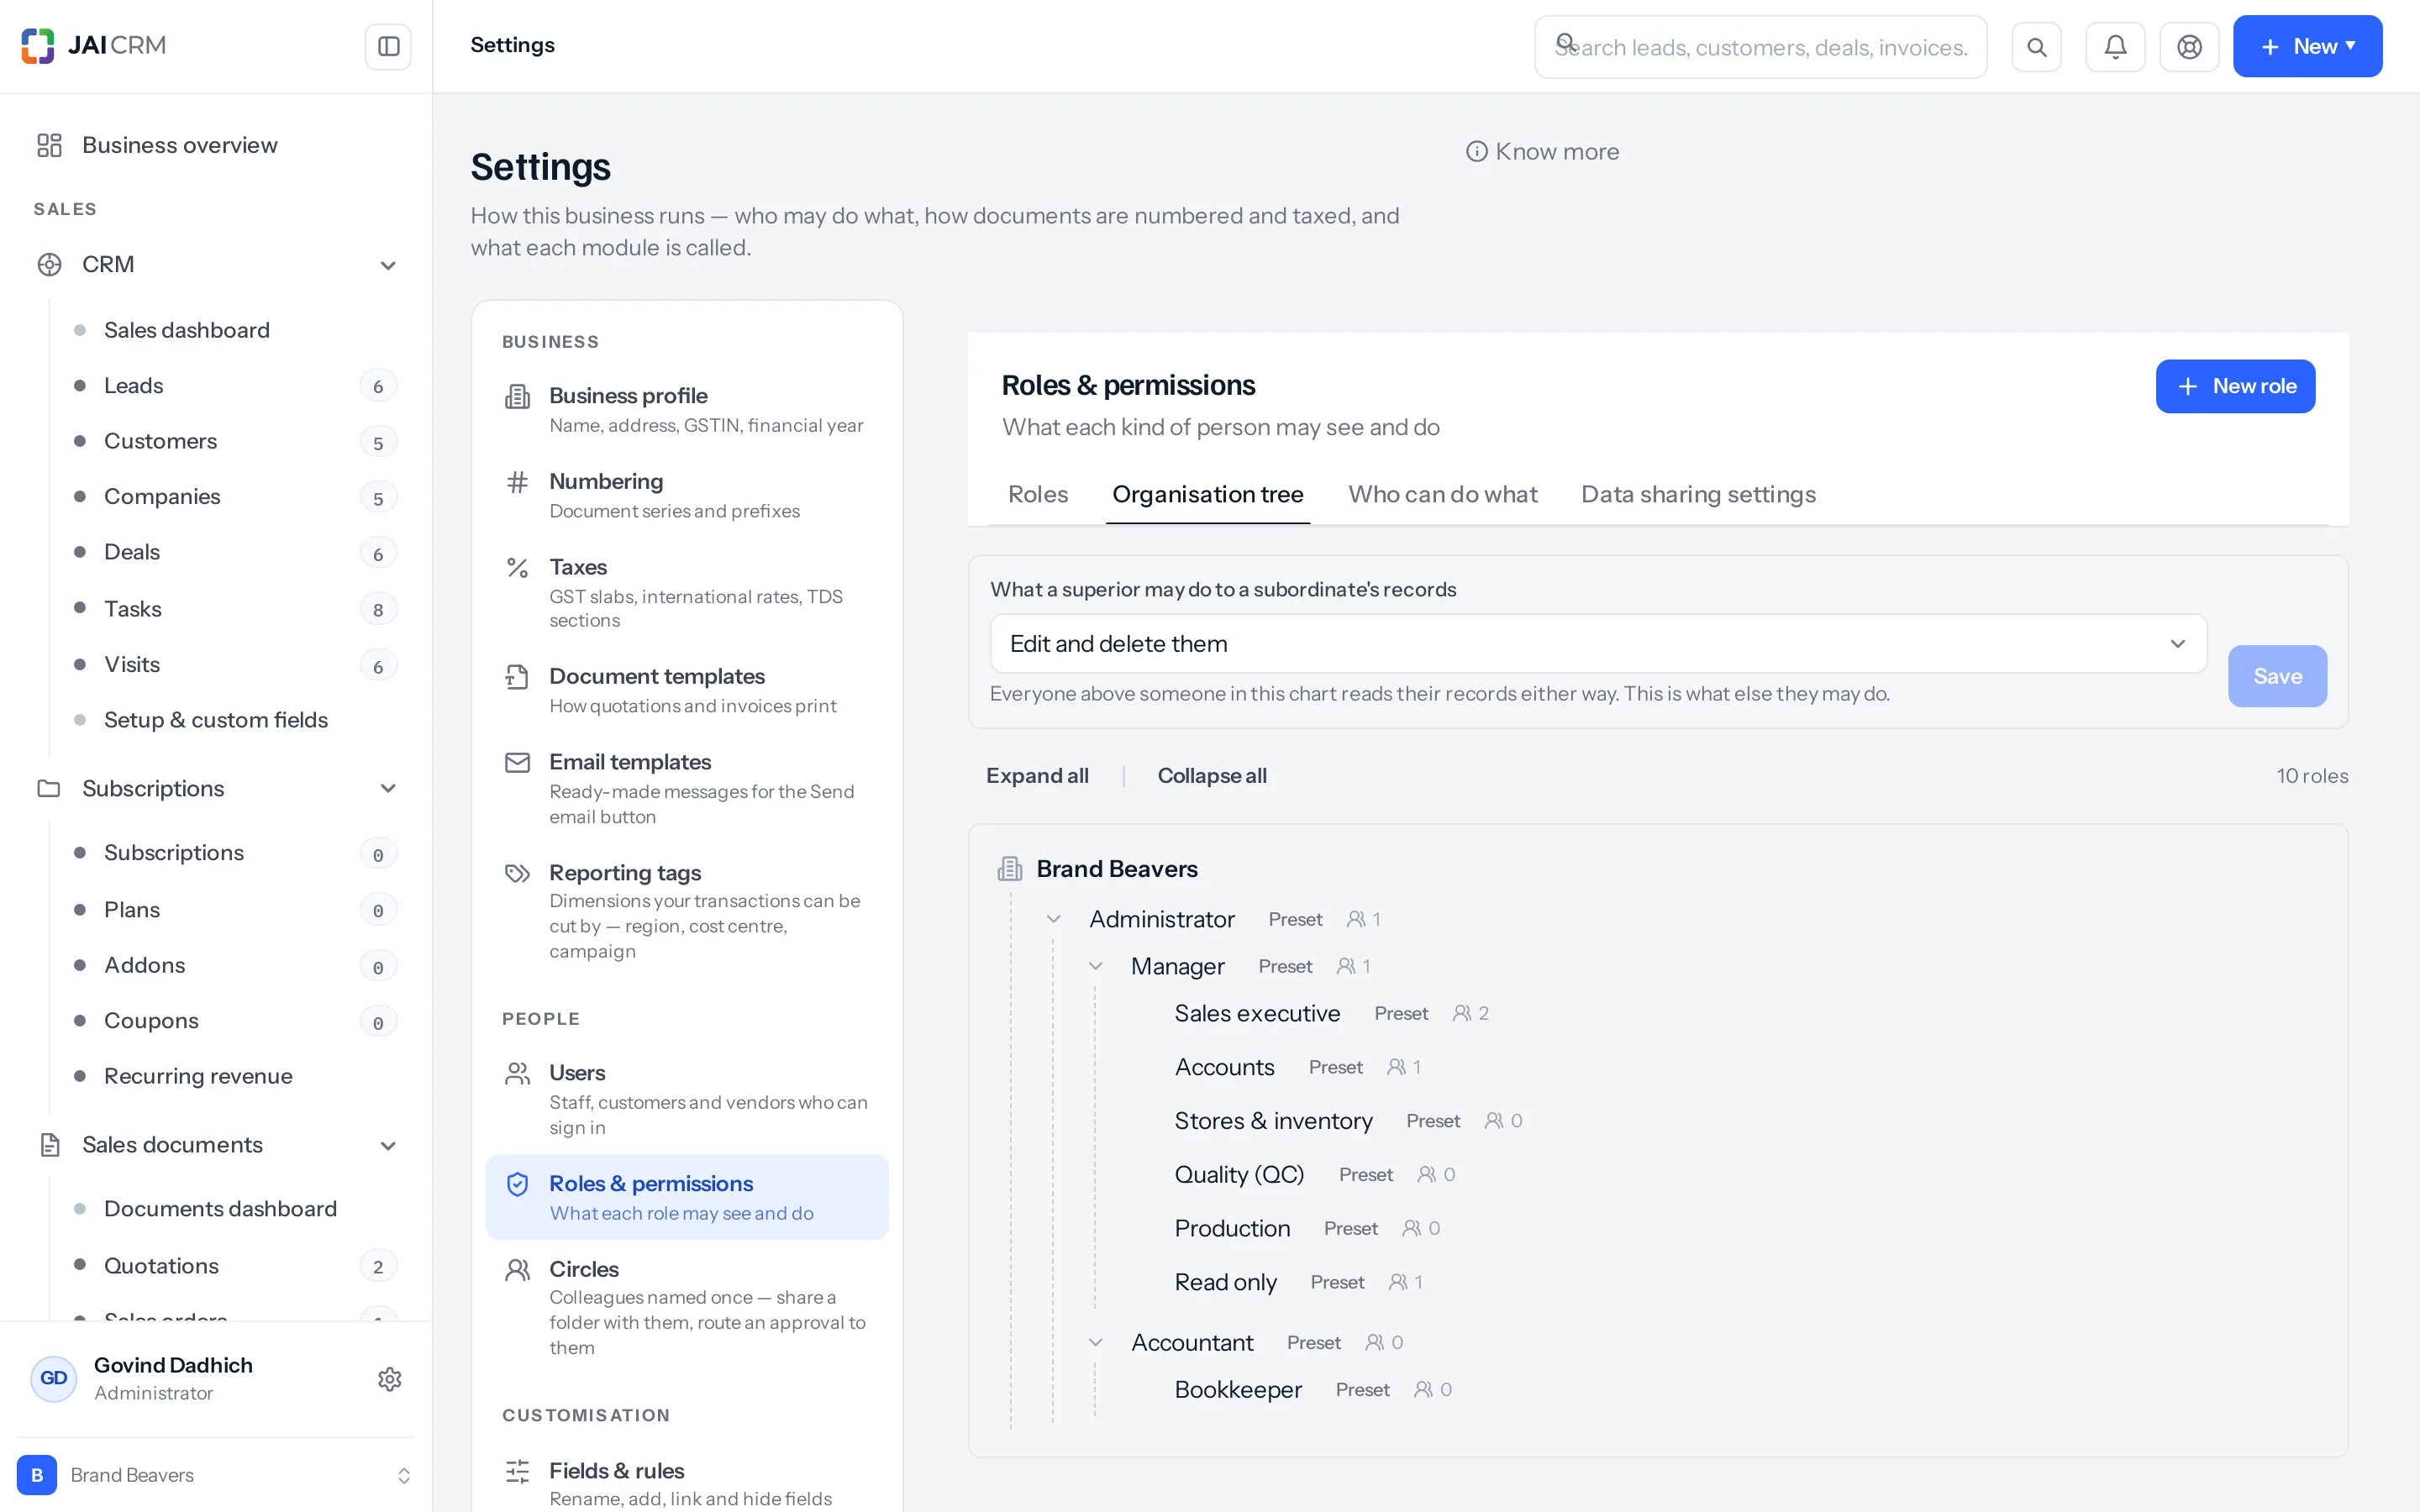
Task: Click the Business overview grid icon
Action: (x=49, y=145)
